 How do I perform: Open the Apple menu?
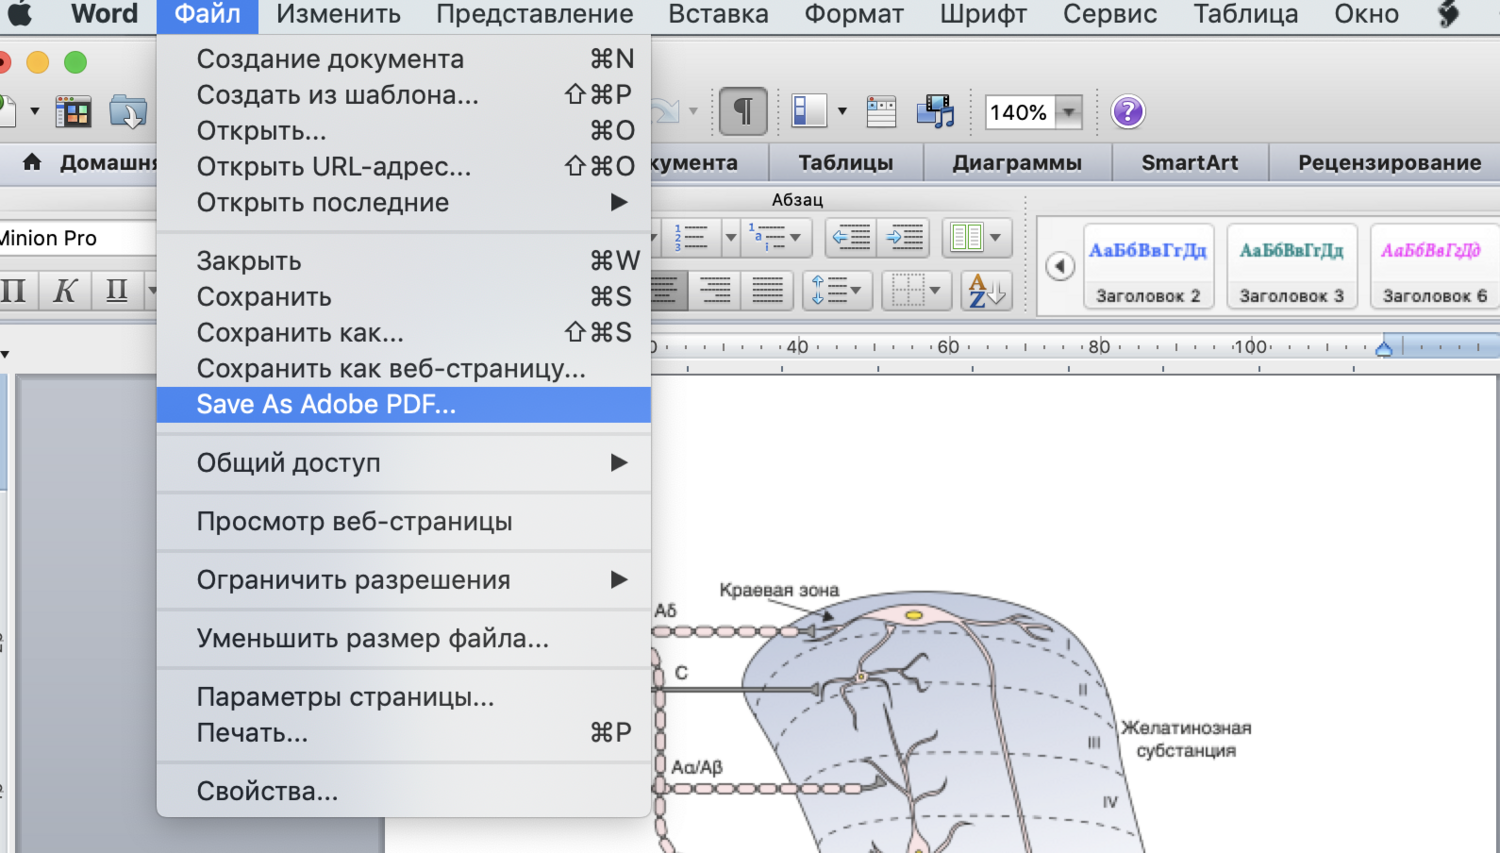[x=19, y=14]
